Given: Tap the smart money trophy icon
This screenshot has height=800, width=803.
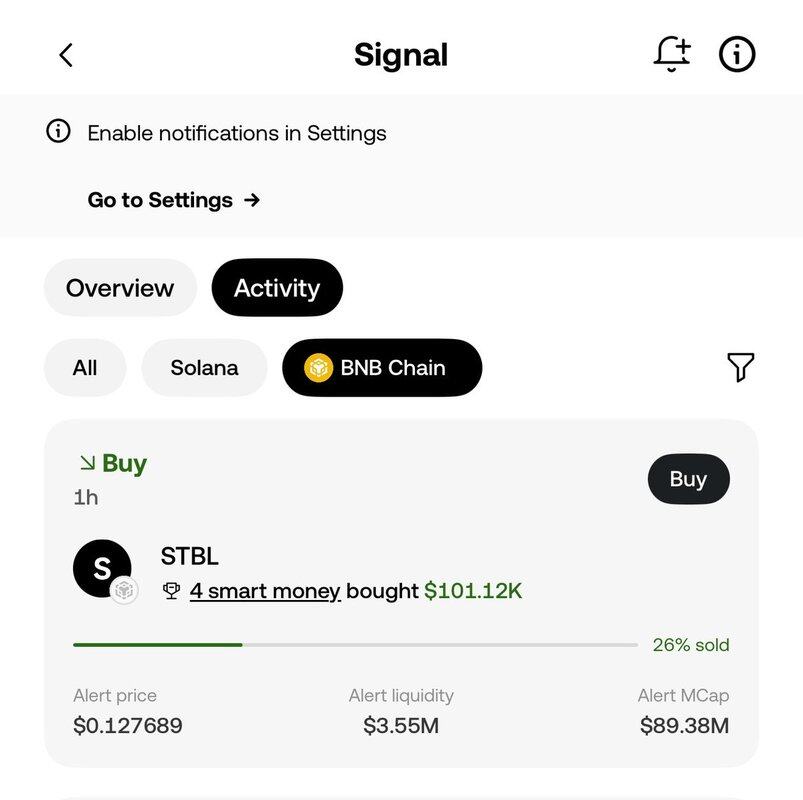Looking at the screenshot, I should pyautogui.click(x=171, y=591).
